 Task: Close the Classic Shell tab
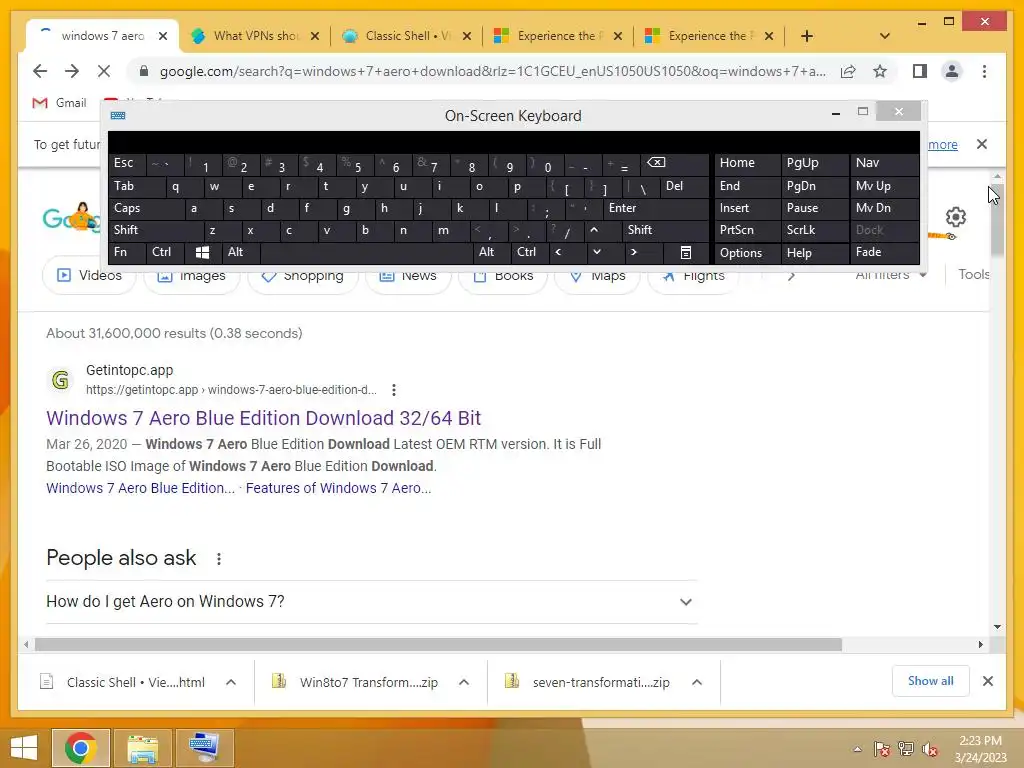point(466,36)
